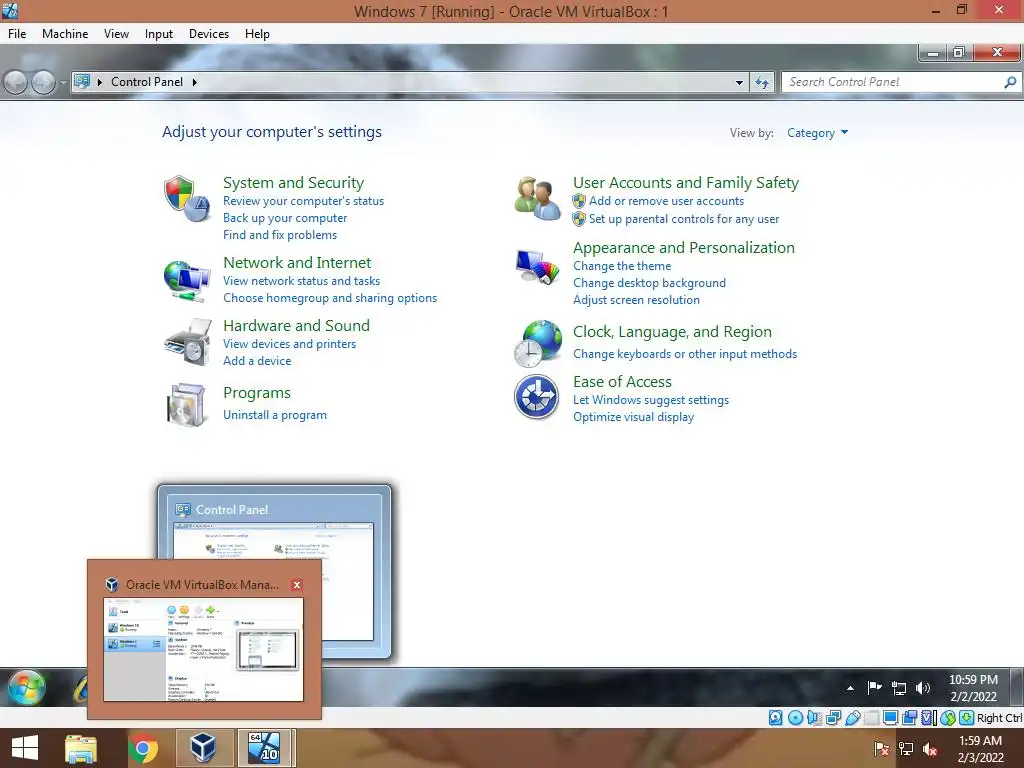Click the Windows 7 guest Start orb

tap(27, 687)
